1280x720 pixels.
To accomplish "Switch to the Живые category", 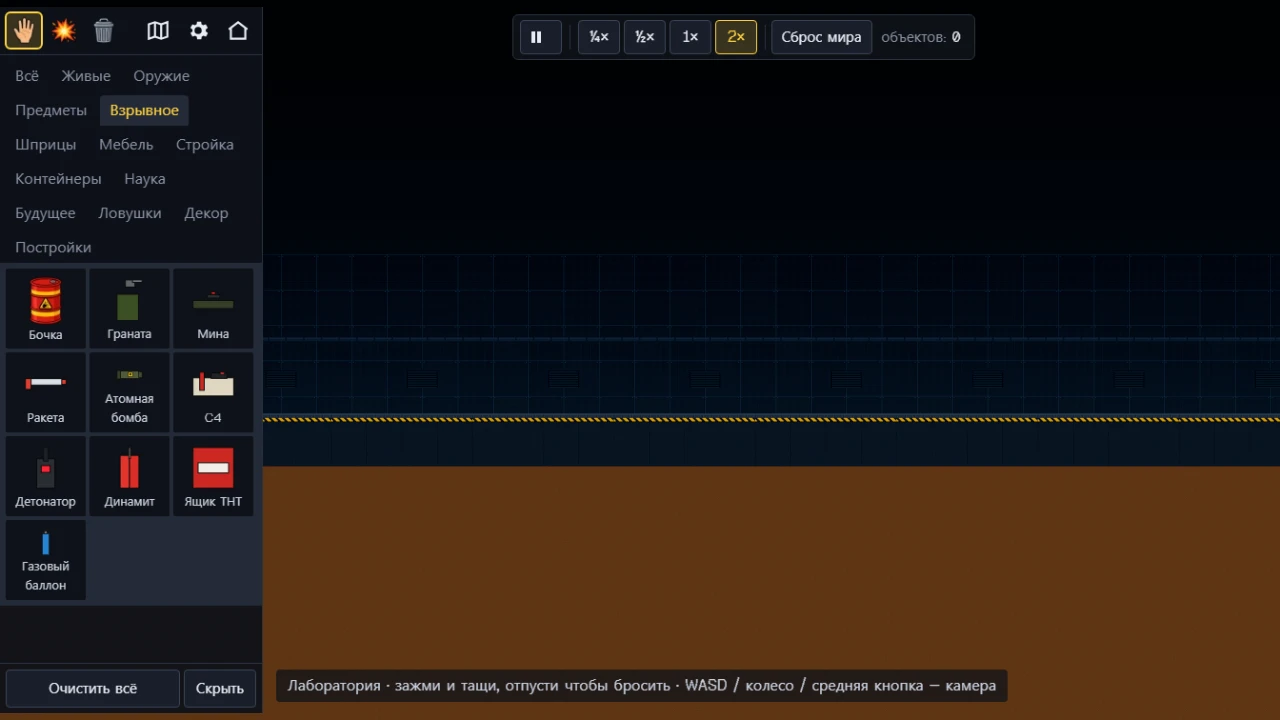I will point(86,76).
